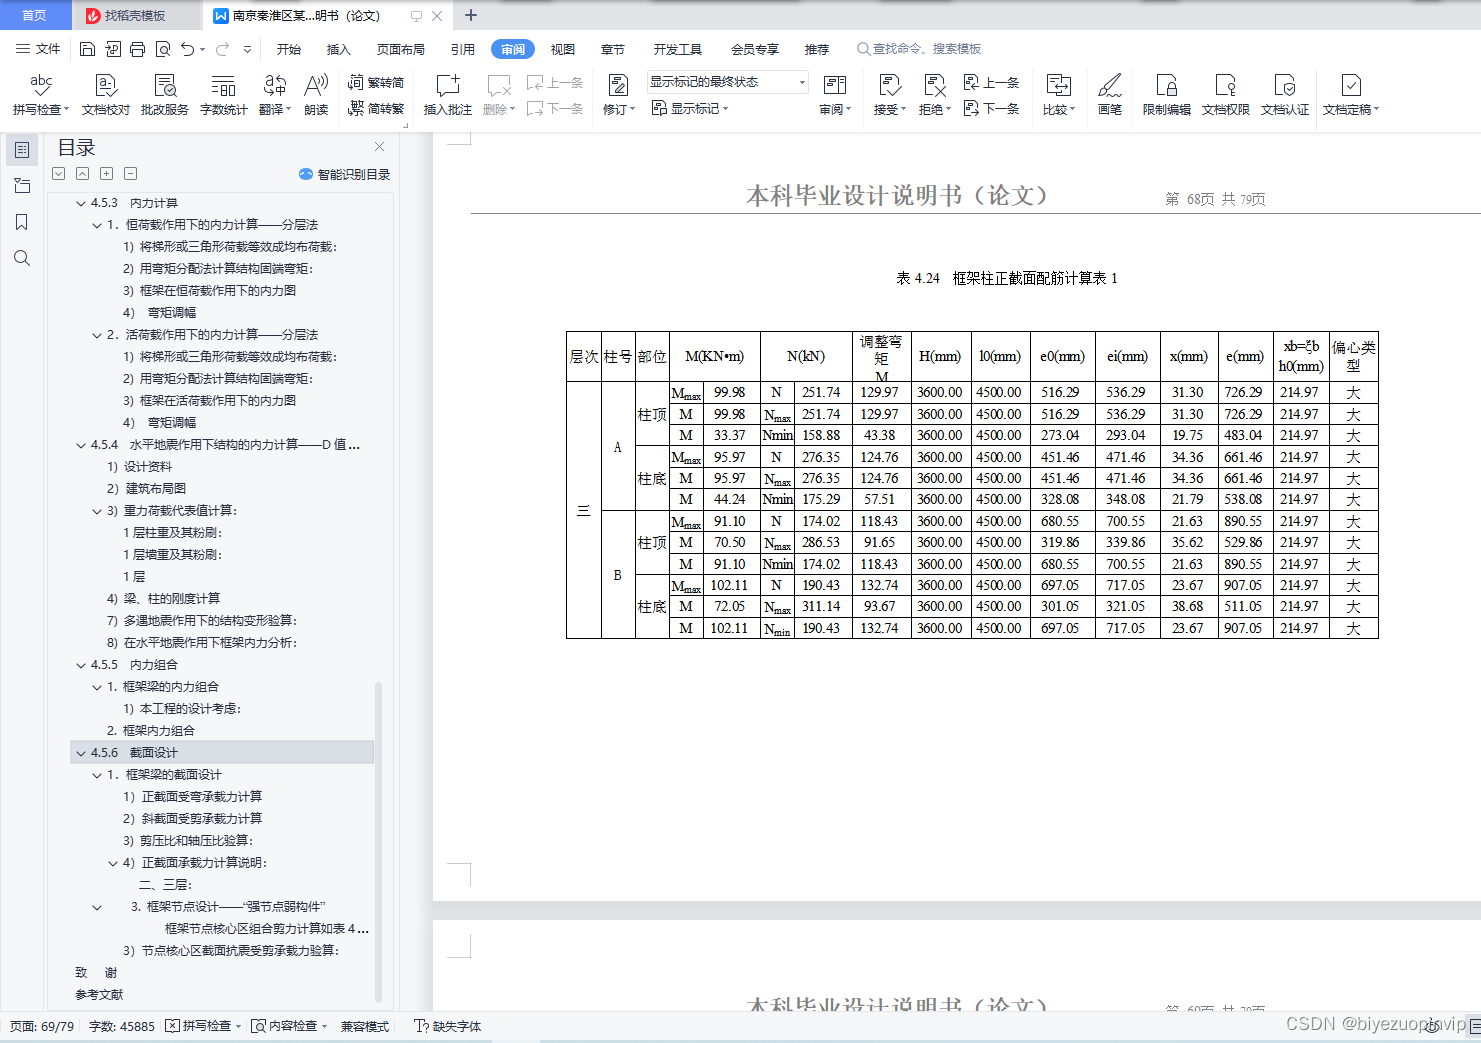This screenshot has height=1043, width=1481.
Task: Open the 批改服务 correction service
Action: [165, 95]
